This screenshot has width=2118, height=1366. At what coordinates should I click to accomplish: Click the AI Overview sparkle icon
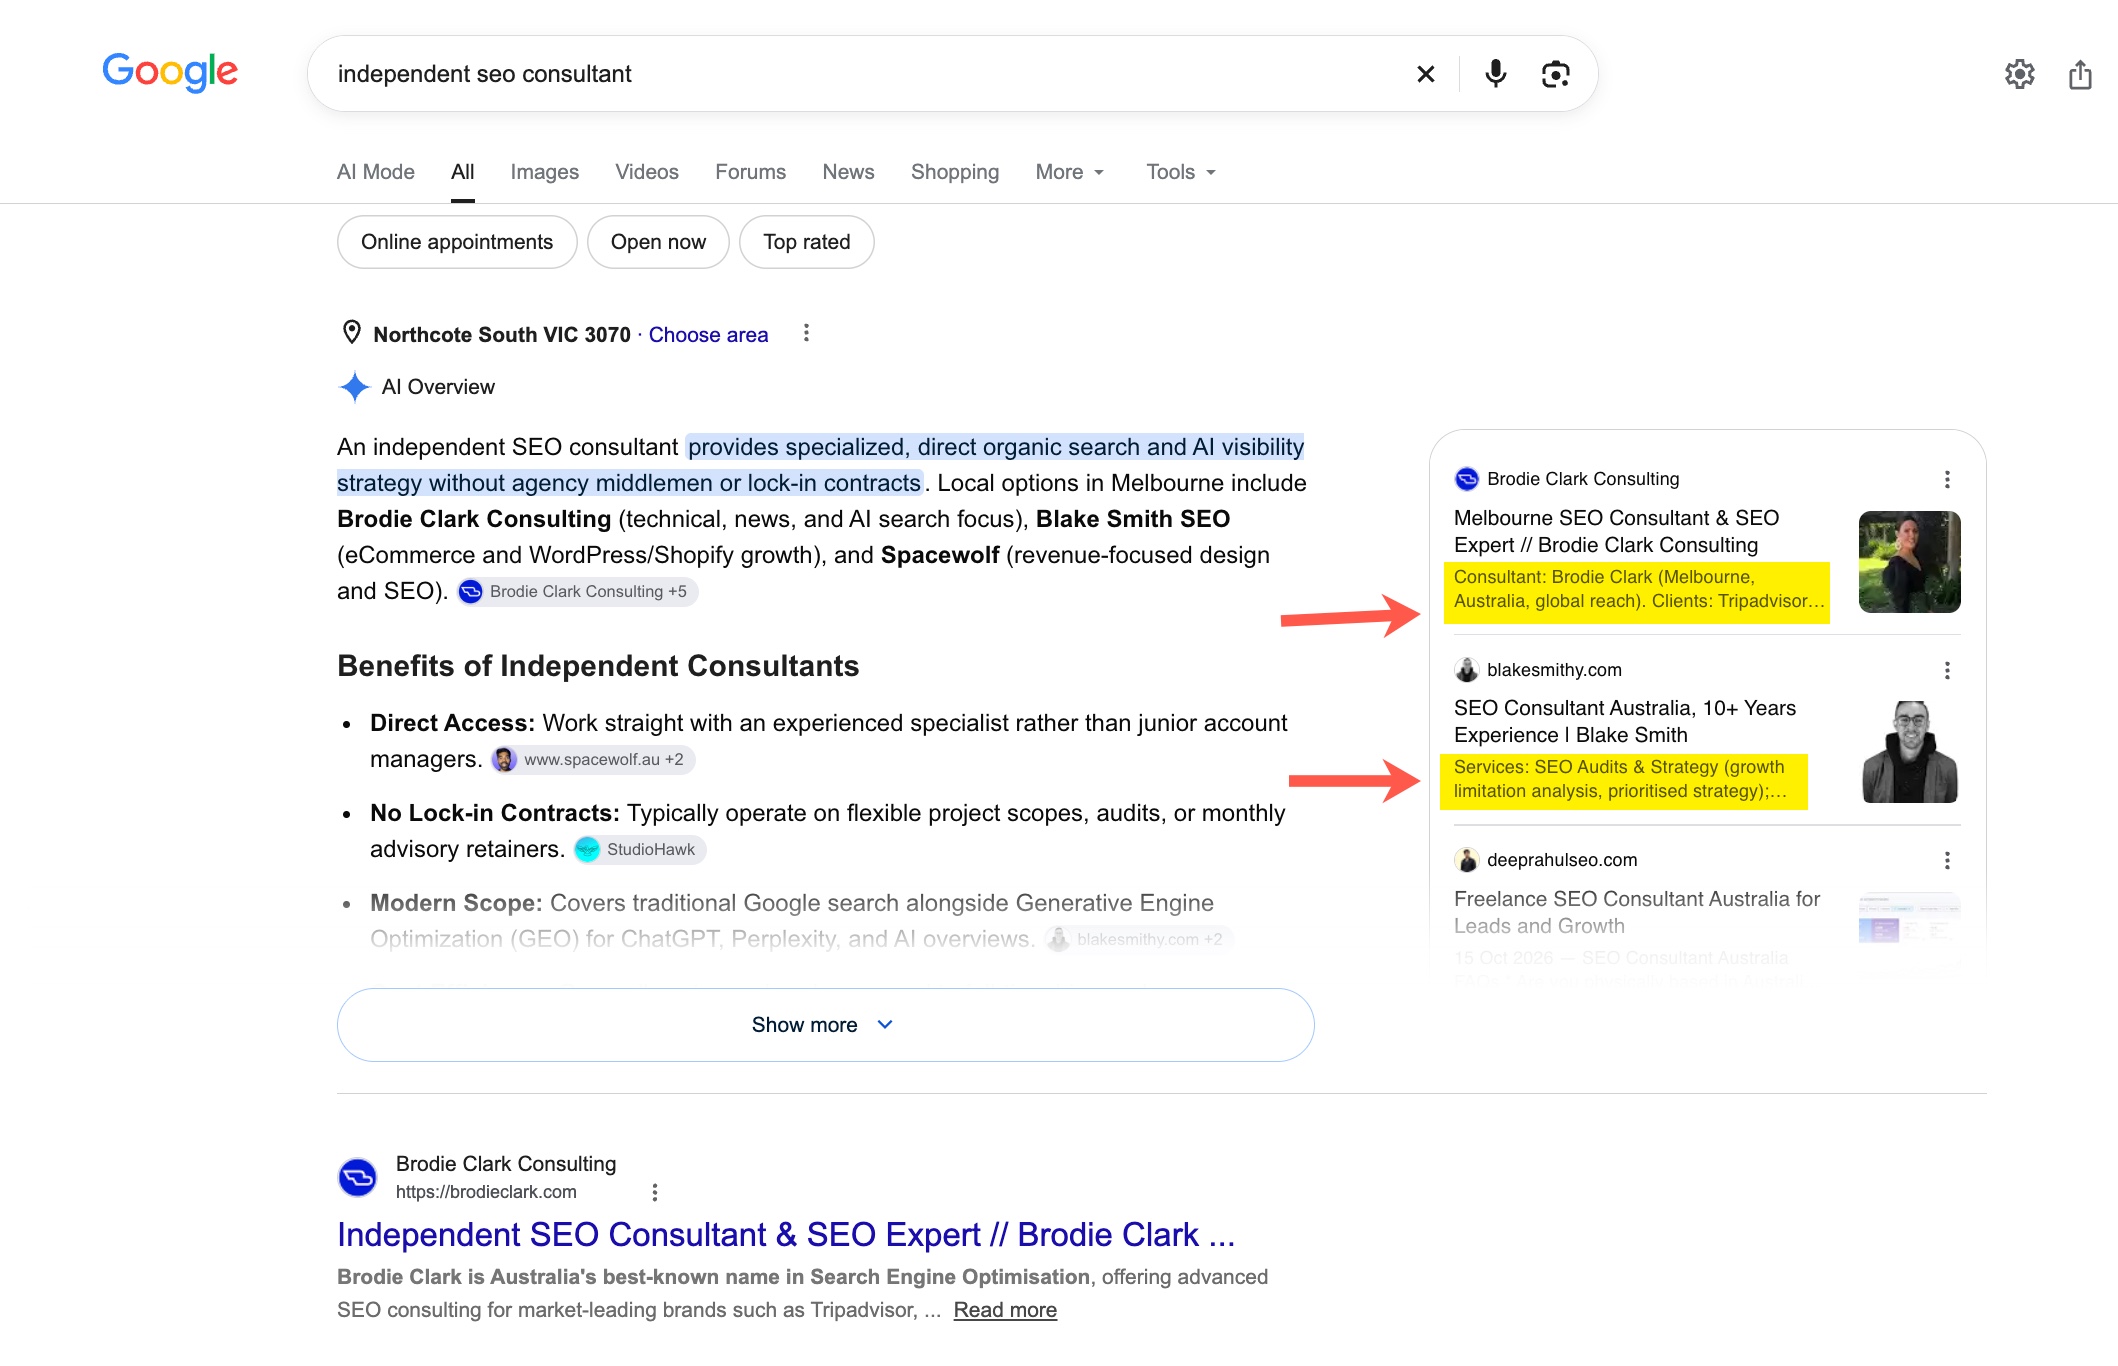coord(354,387)
